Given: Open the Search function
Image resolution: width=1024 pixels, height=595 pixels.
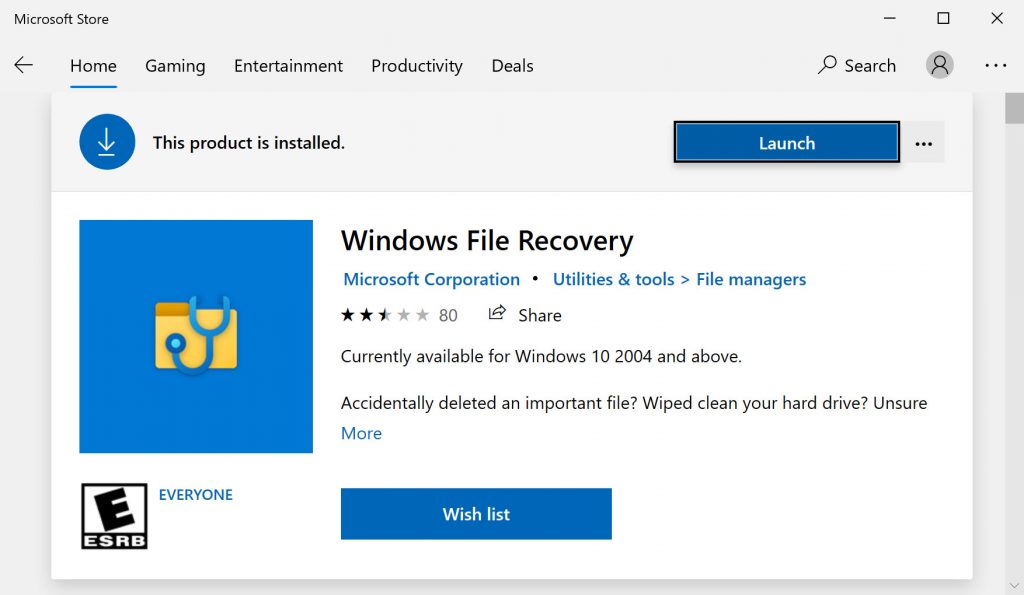Looking at the screenshot, I should click(856, 65).
